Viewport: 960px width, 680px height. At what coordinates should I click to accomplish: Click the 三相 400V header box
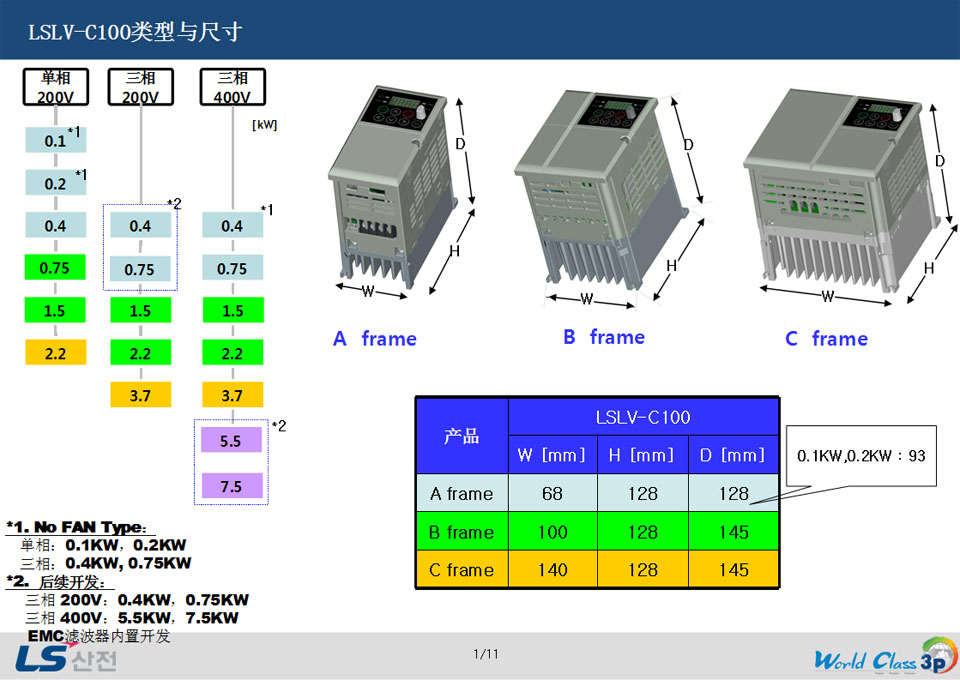[232, 87]
